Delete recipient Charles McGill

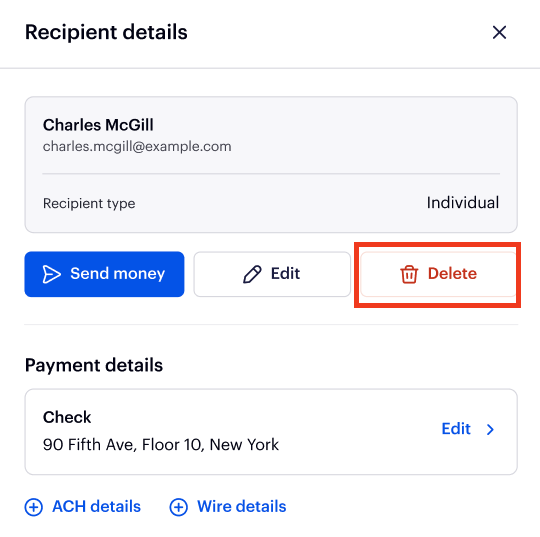coord(438,274)
